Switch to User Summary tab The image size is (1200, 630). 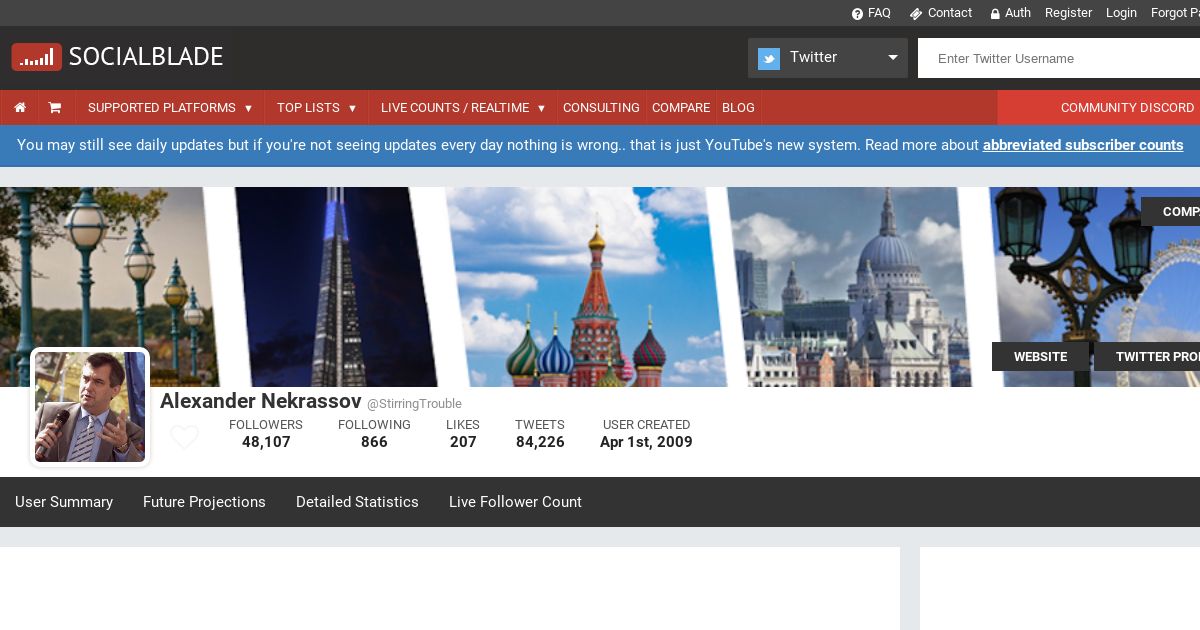[64, 502]
